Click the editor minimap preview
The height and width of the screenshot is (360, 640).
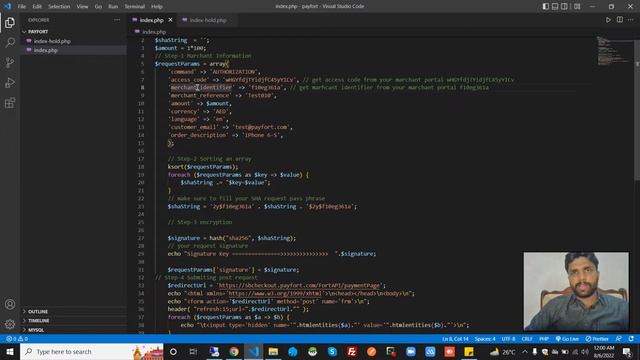(x=613, y=51)
